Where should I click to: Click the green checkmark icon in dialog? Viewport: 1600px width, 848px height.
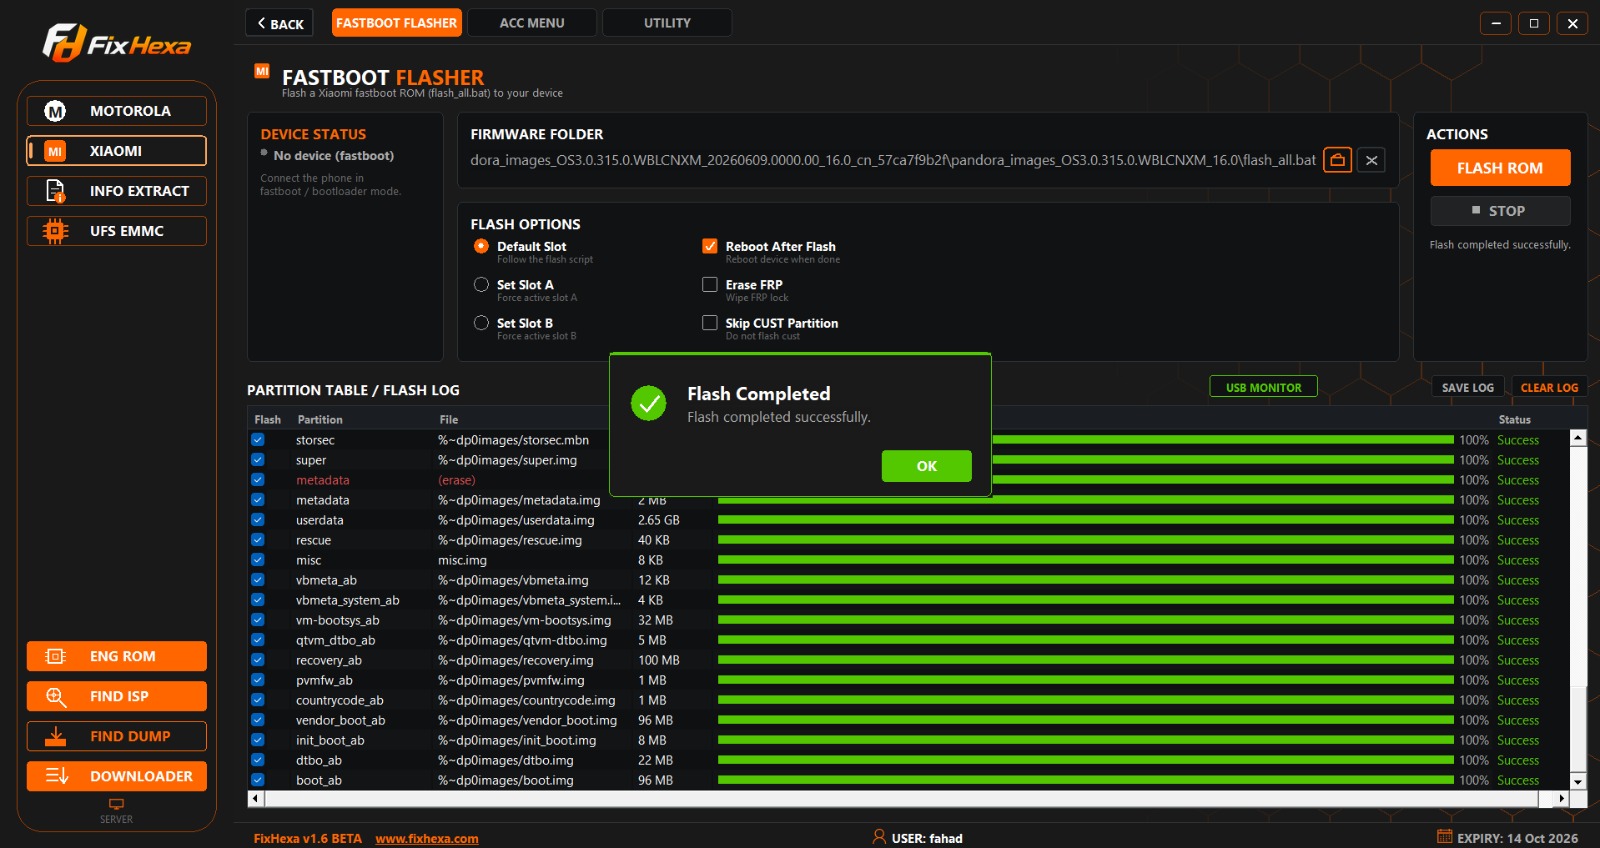[649, 403]
